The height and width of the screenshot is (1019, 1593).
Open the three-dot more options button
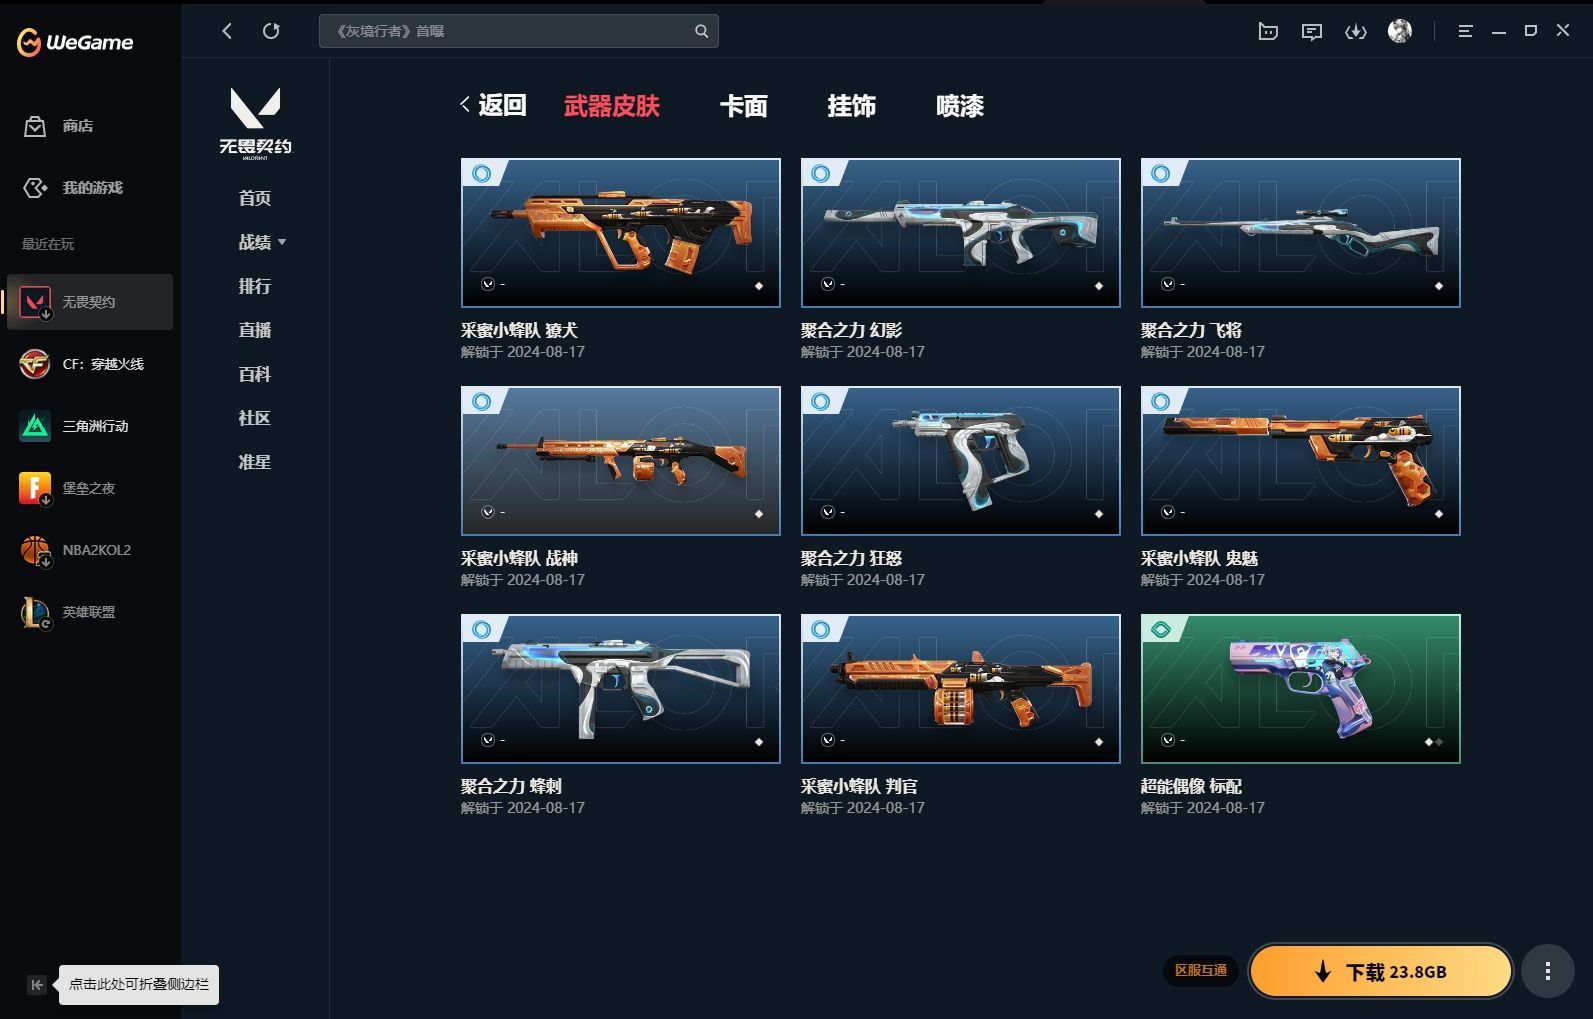pos(1547,971)
